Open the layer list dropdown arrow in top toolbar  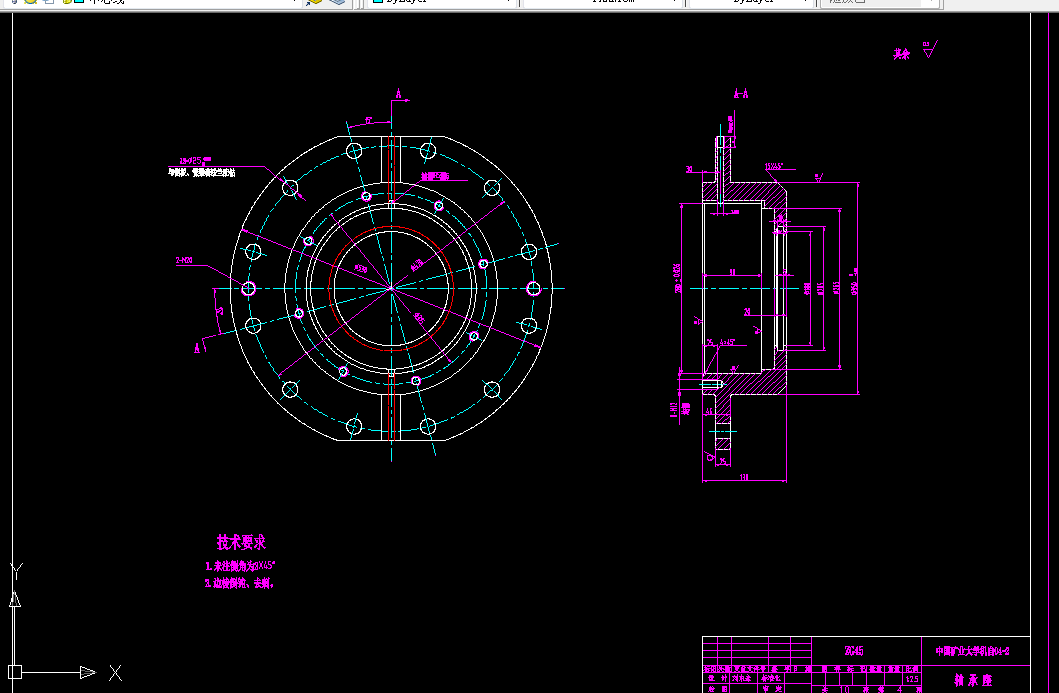click(295, 2)
